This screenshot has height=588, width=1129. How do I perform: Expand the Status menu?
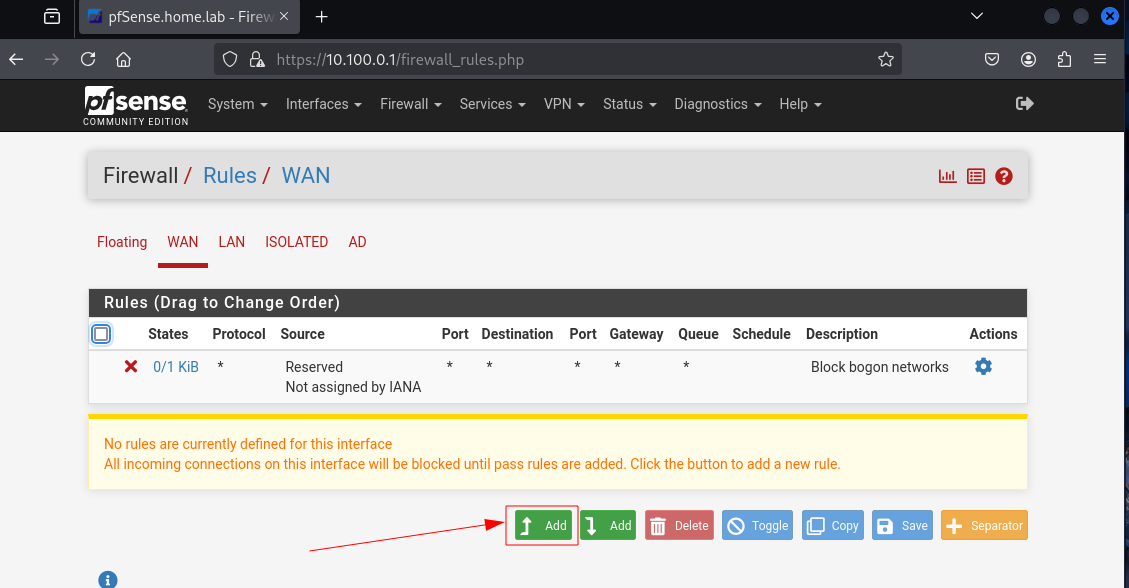(x=629, y=104)
